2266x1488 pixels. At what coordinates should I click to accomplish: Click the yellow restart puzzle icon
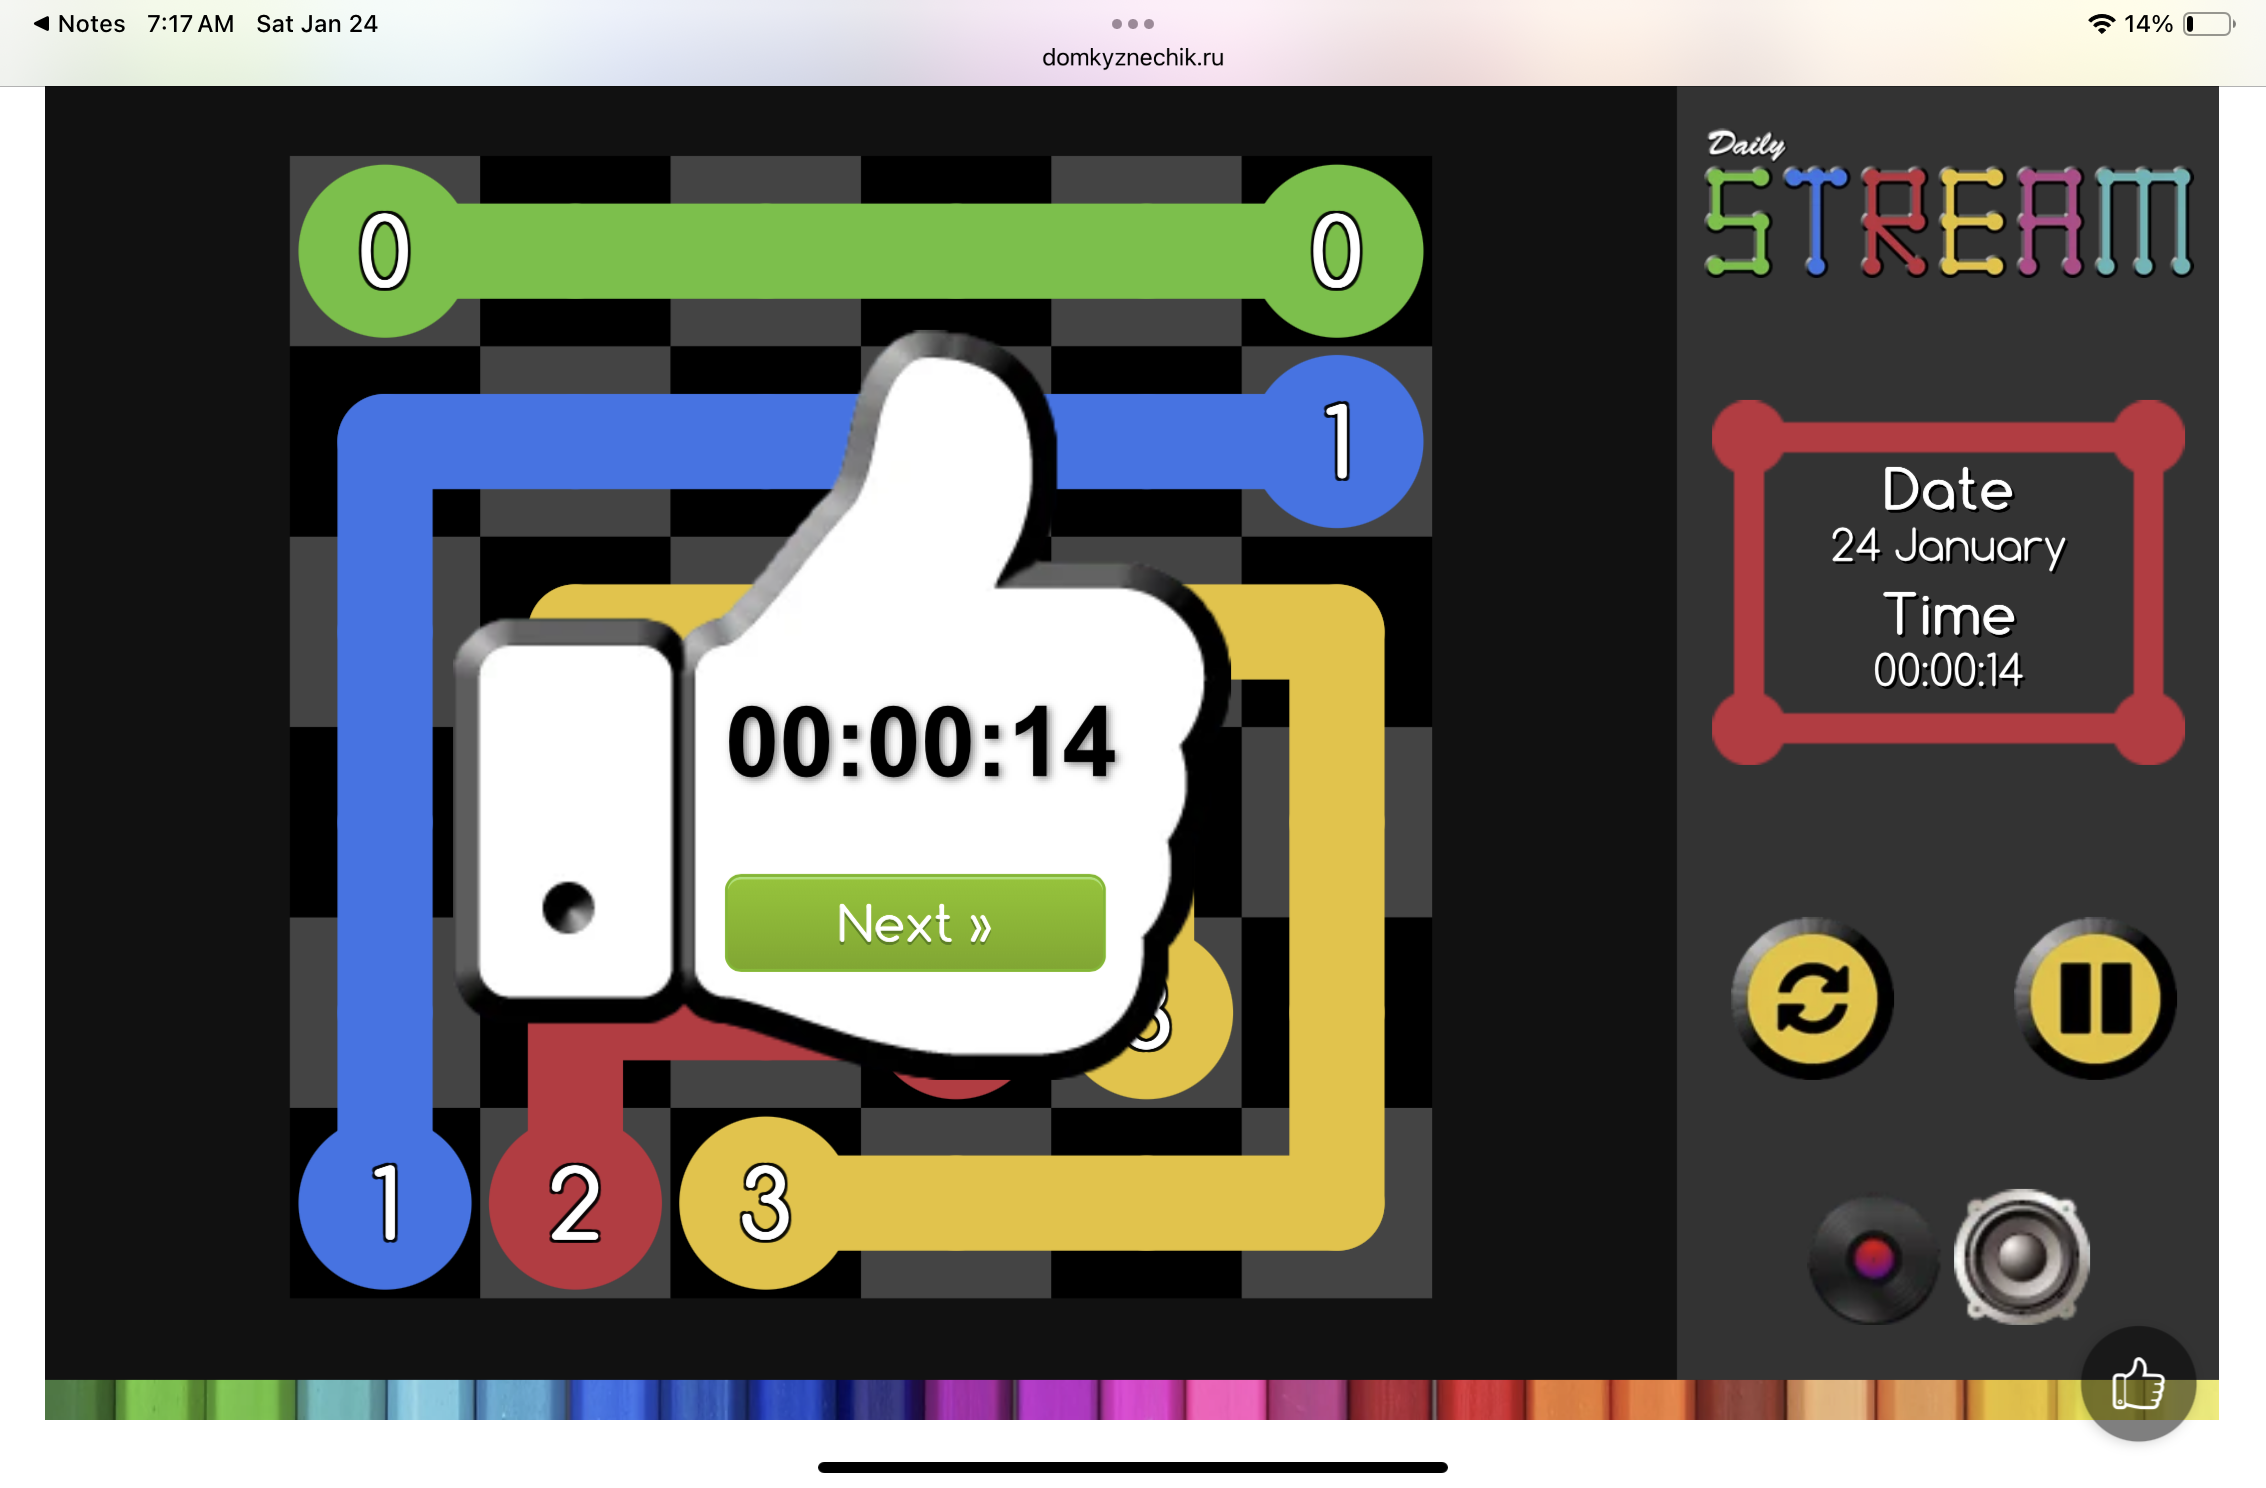click(1812, 999)
